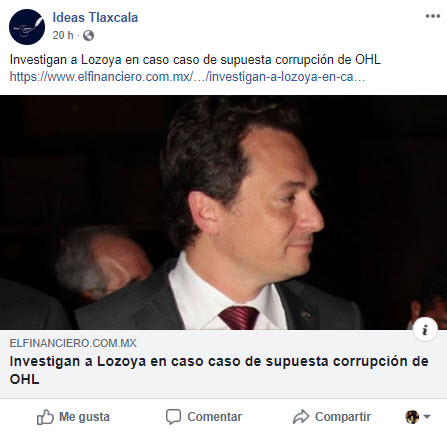447x434 pixels.
Task: Show link info via the 'i' icon
Action: click(x=425, y=330)
